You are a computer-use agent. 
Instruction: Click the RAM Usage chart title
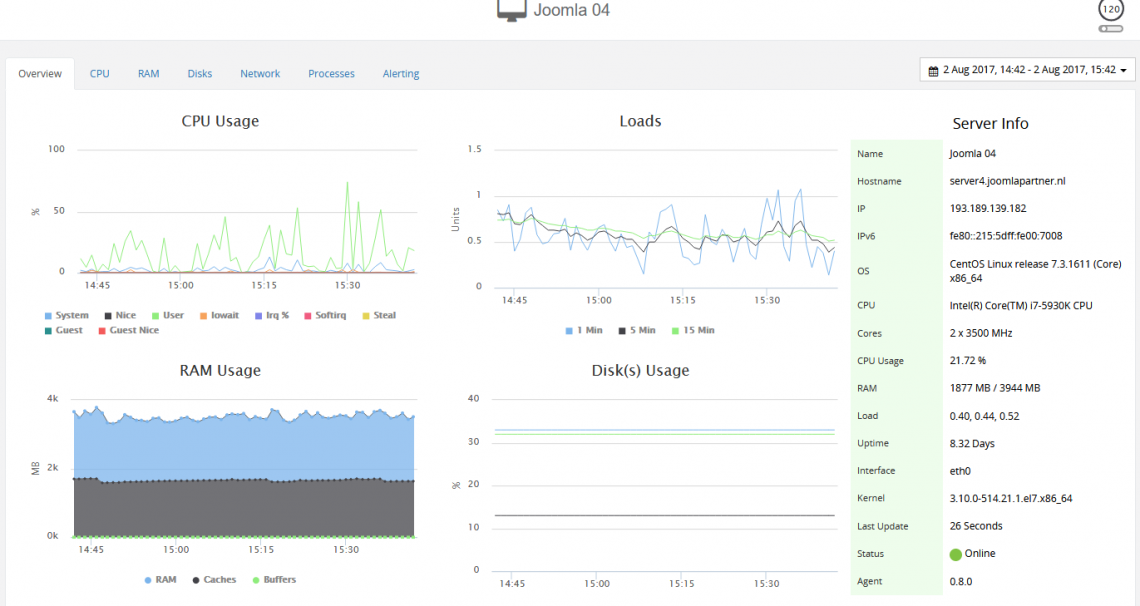(220, 371)
